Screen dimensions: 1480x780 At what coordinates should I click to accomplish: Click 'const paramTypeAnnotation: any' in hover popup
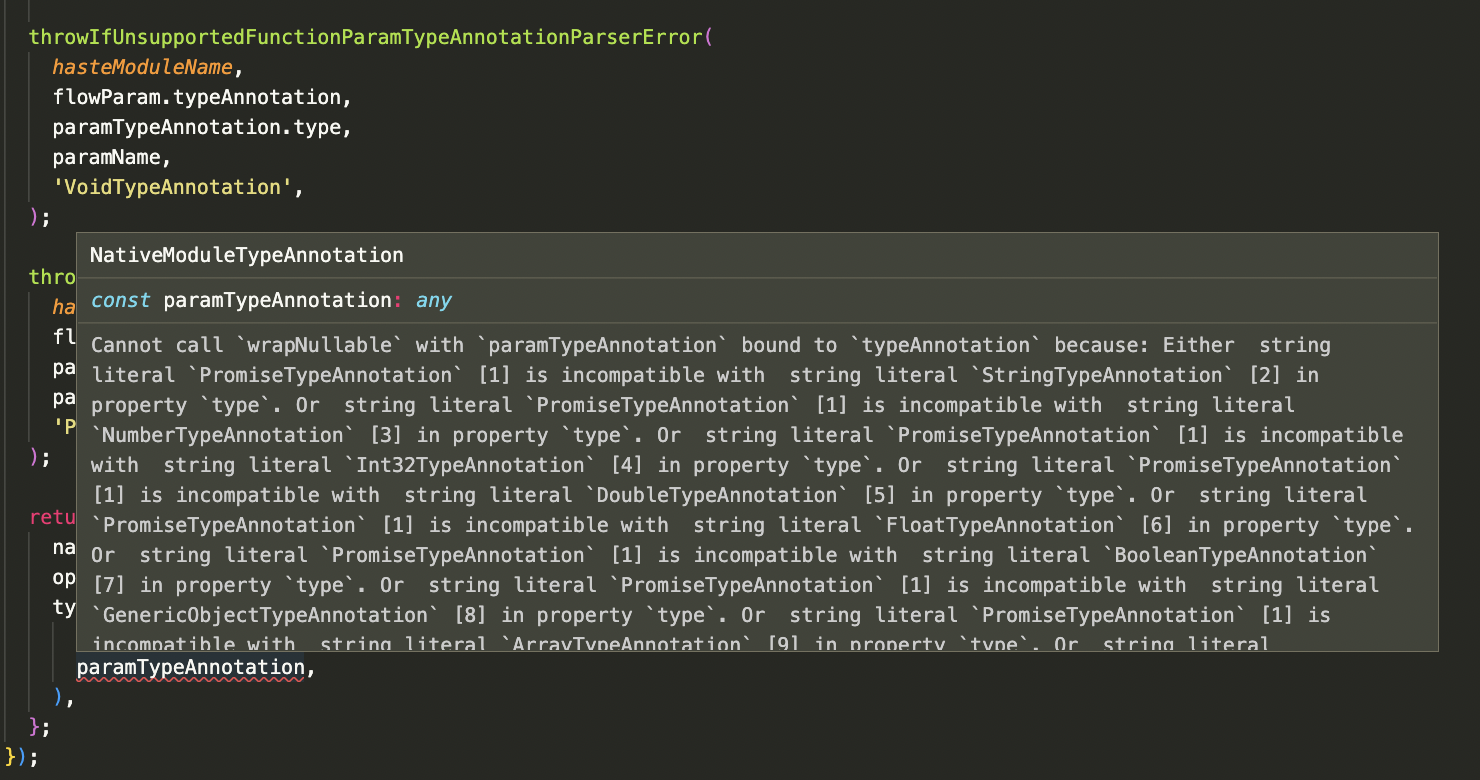pos(271,300)
